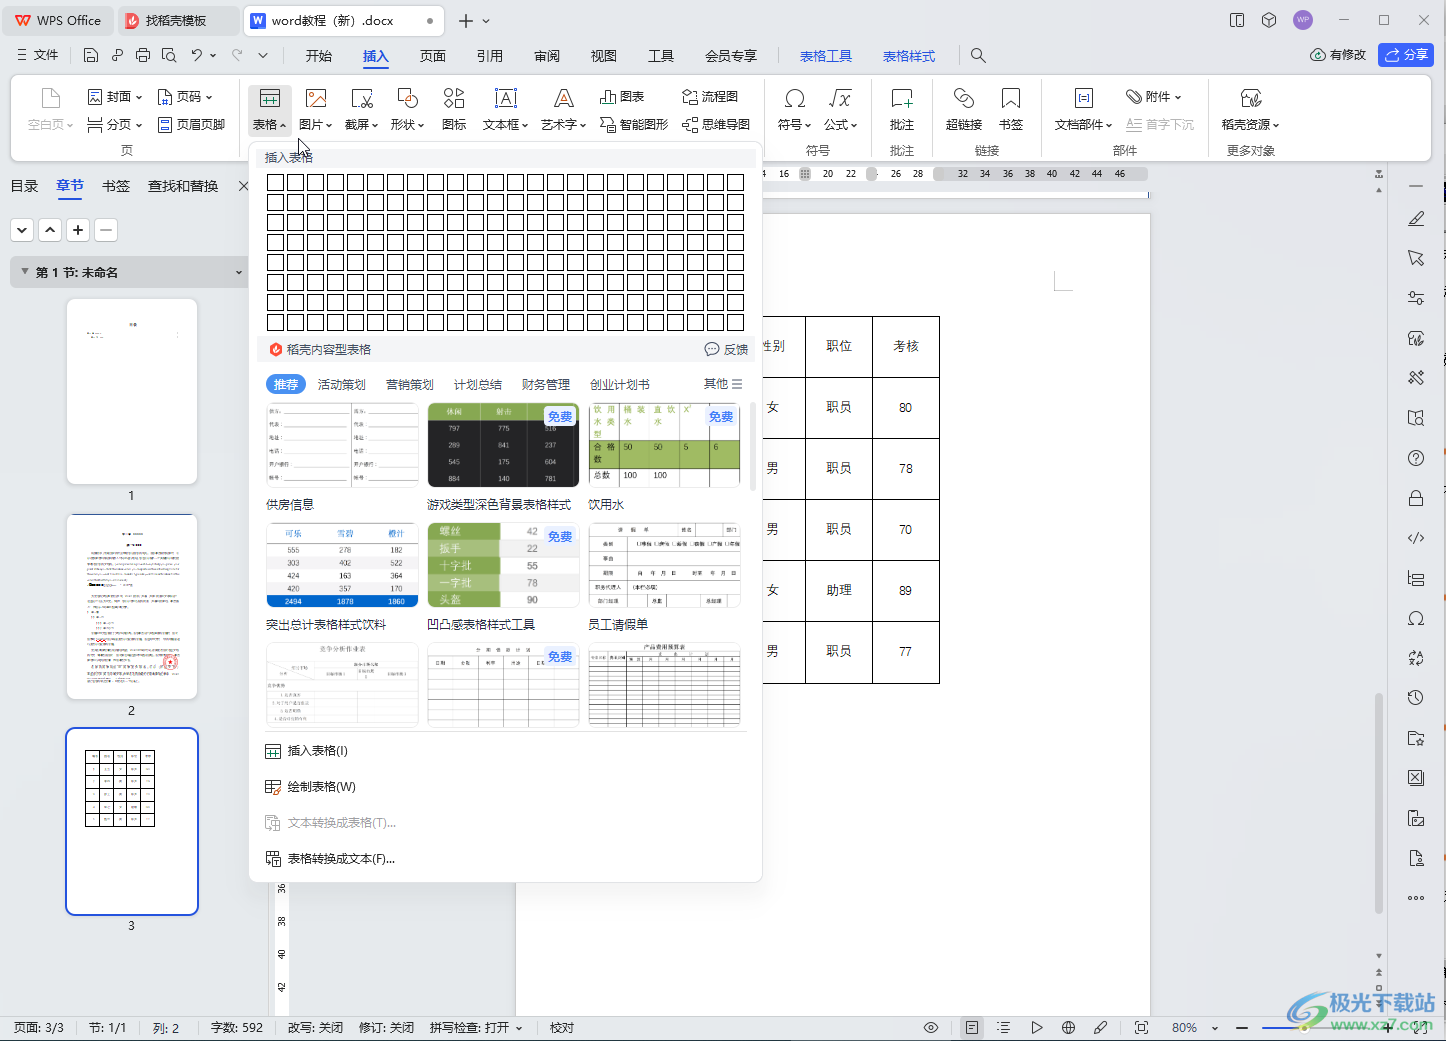Click top-left cell of insert table grid
Viewport: 1446px width, 1041px height.
coord(275,182)
